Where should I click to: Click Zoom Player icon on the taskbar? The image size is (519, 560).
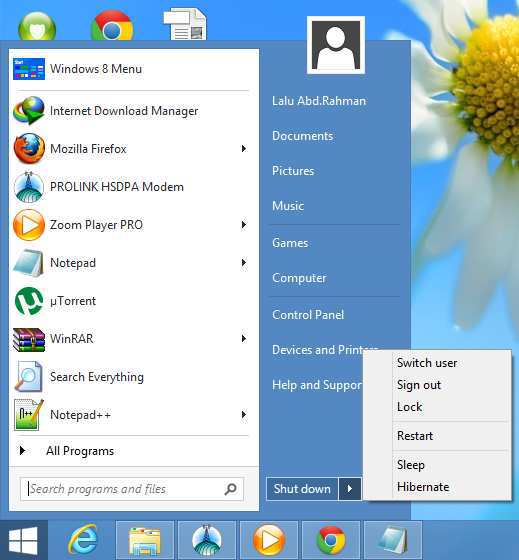tap(269, 540)
